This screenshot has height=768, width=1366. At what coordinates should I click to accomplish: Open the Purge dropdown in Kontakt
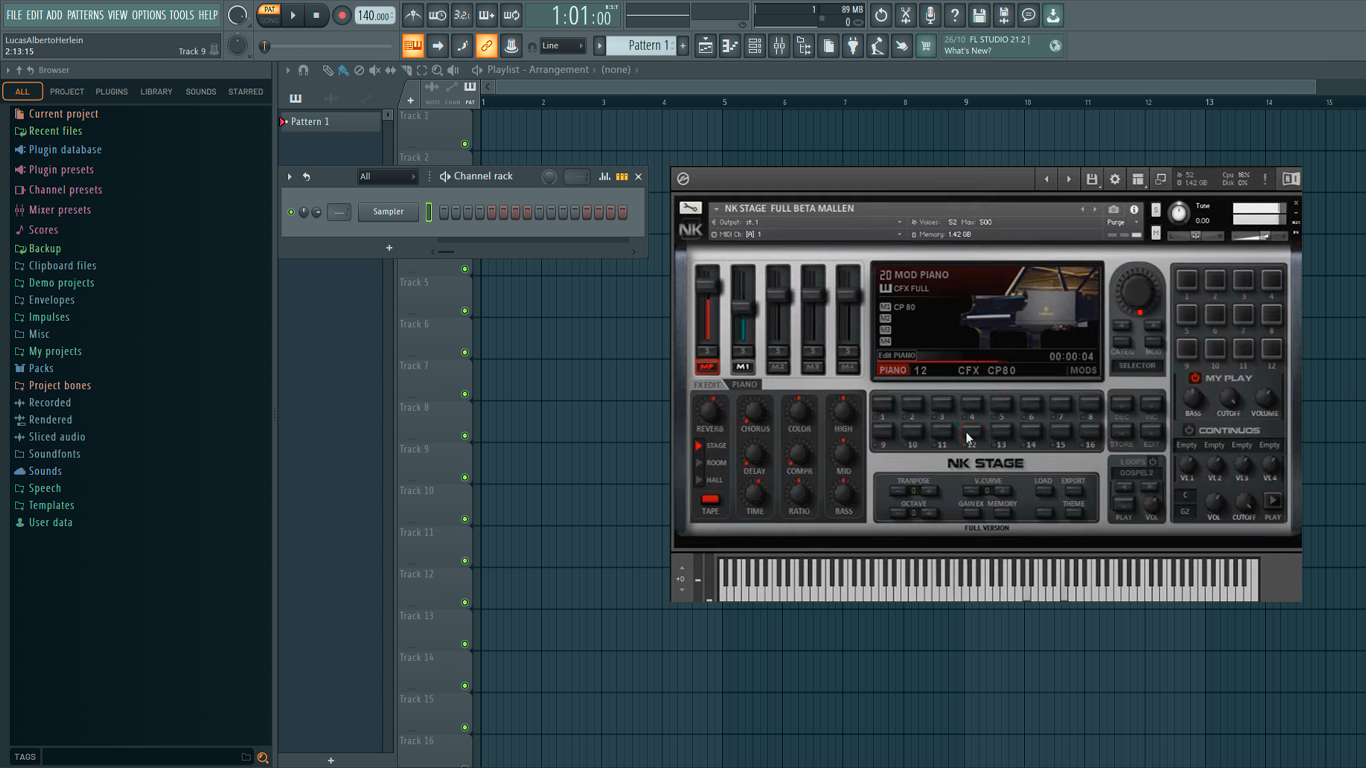tap(1122, 222)
